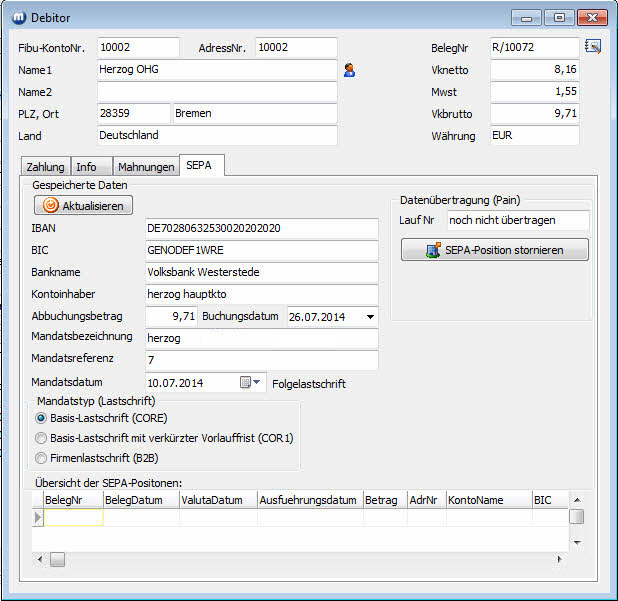
Task: Expand the Buchungsdatum date dropdown
Action: point(372,316)
